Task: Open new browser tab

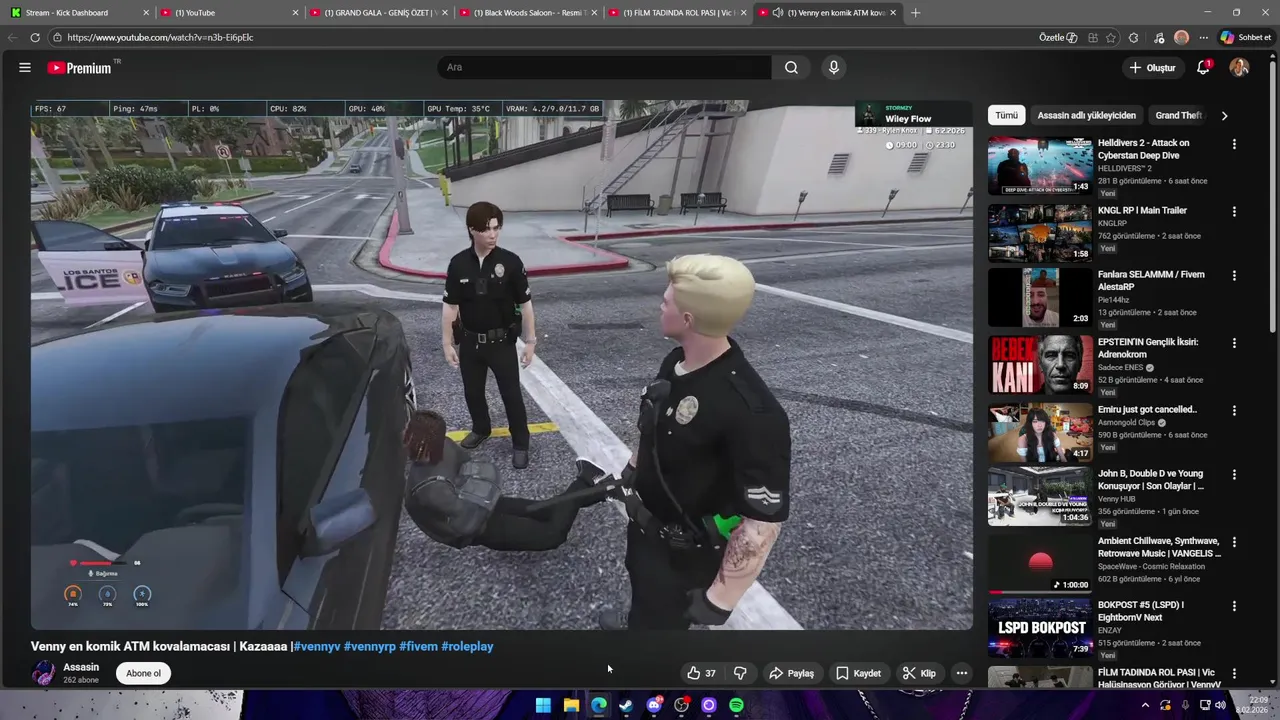Action: (915, 12)
